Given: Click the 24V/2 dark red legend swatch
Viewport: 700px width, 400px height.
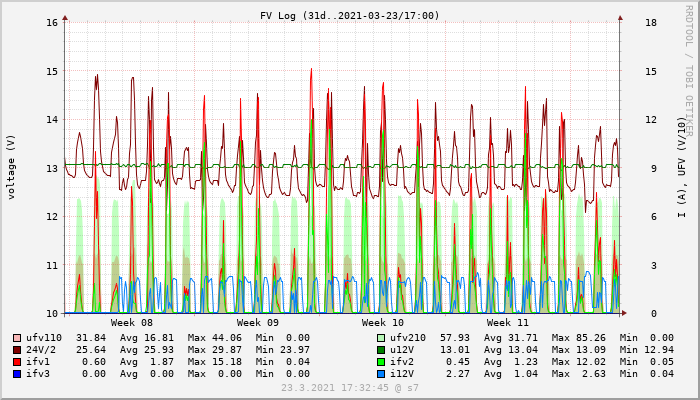Looking at the screenshot, I should [x=17, y=350].
